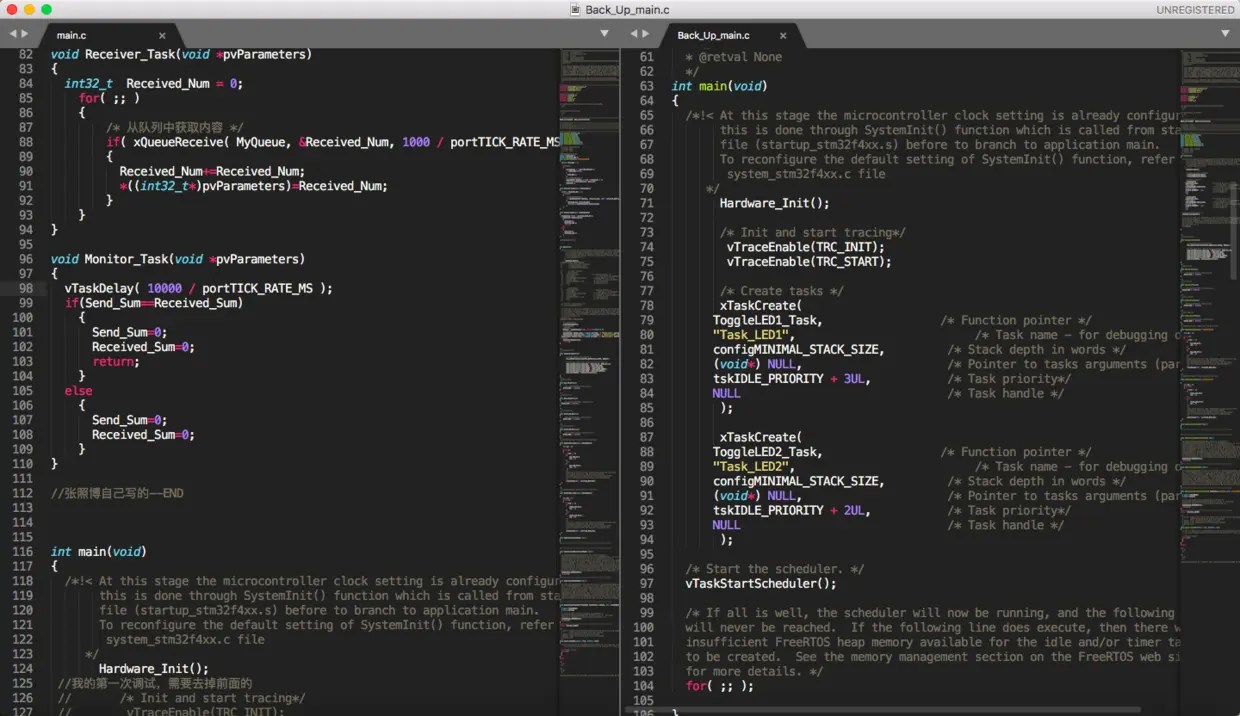Open the left pane's tab list dropdown arrow
This screenshot has width=1240, height=716.
pyautogui.click(x=604, y=34)
